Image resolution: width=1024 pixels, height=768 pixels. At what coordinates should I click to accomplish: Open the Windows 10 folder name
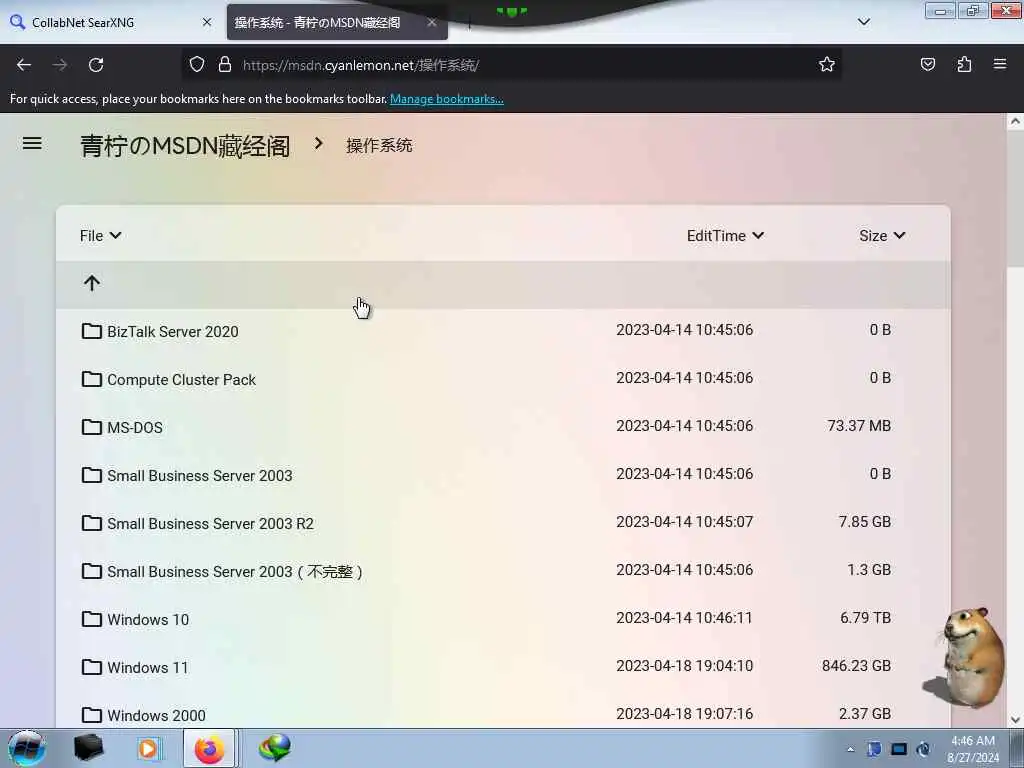click(148, 620)
